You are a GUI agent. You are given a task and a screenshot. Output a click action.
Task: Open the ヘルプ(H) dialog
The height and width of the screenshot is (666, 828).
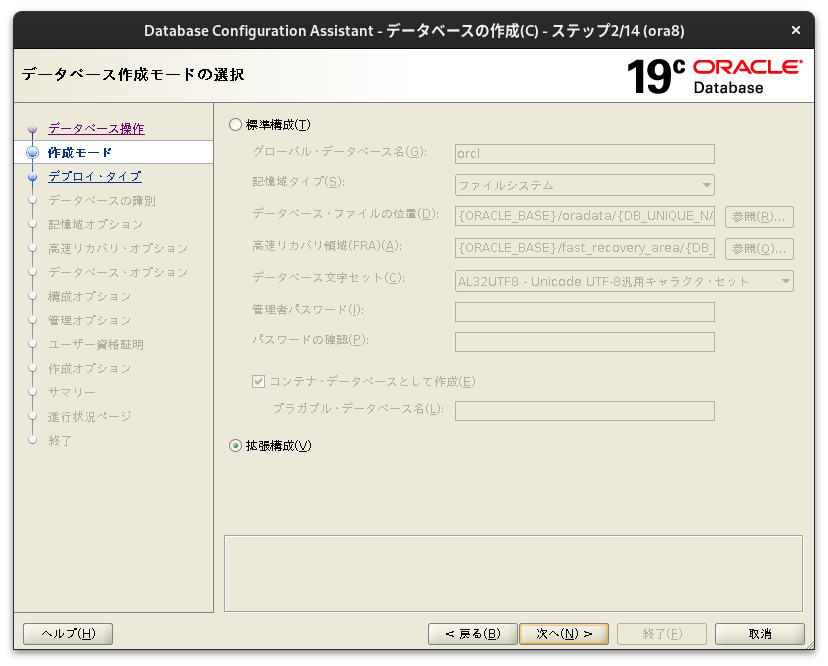coord(67,633)
